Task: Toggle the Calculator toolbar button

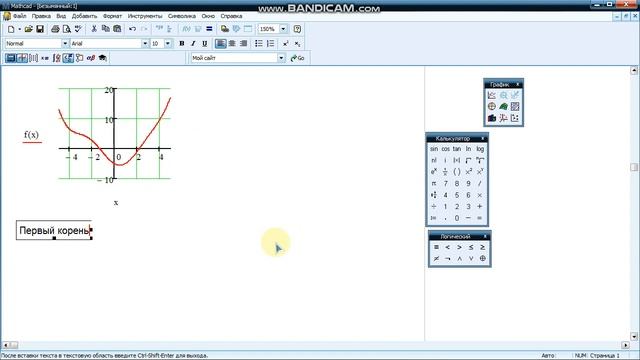Action: pyautogui.click(x=11, y=58)
